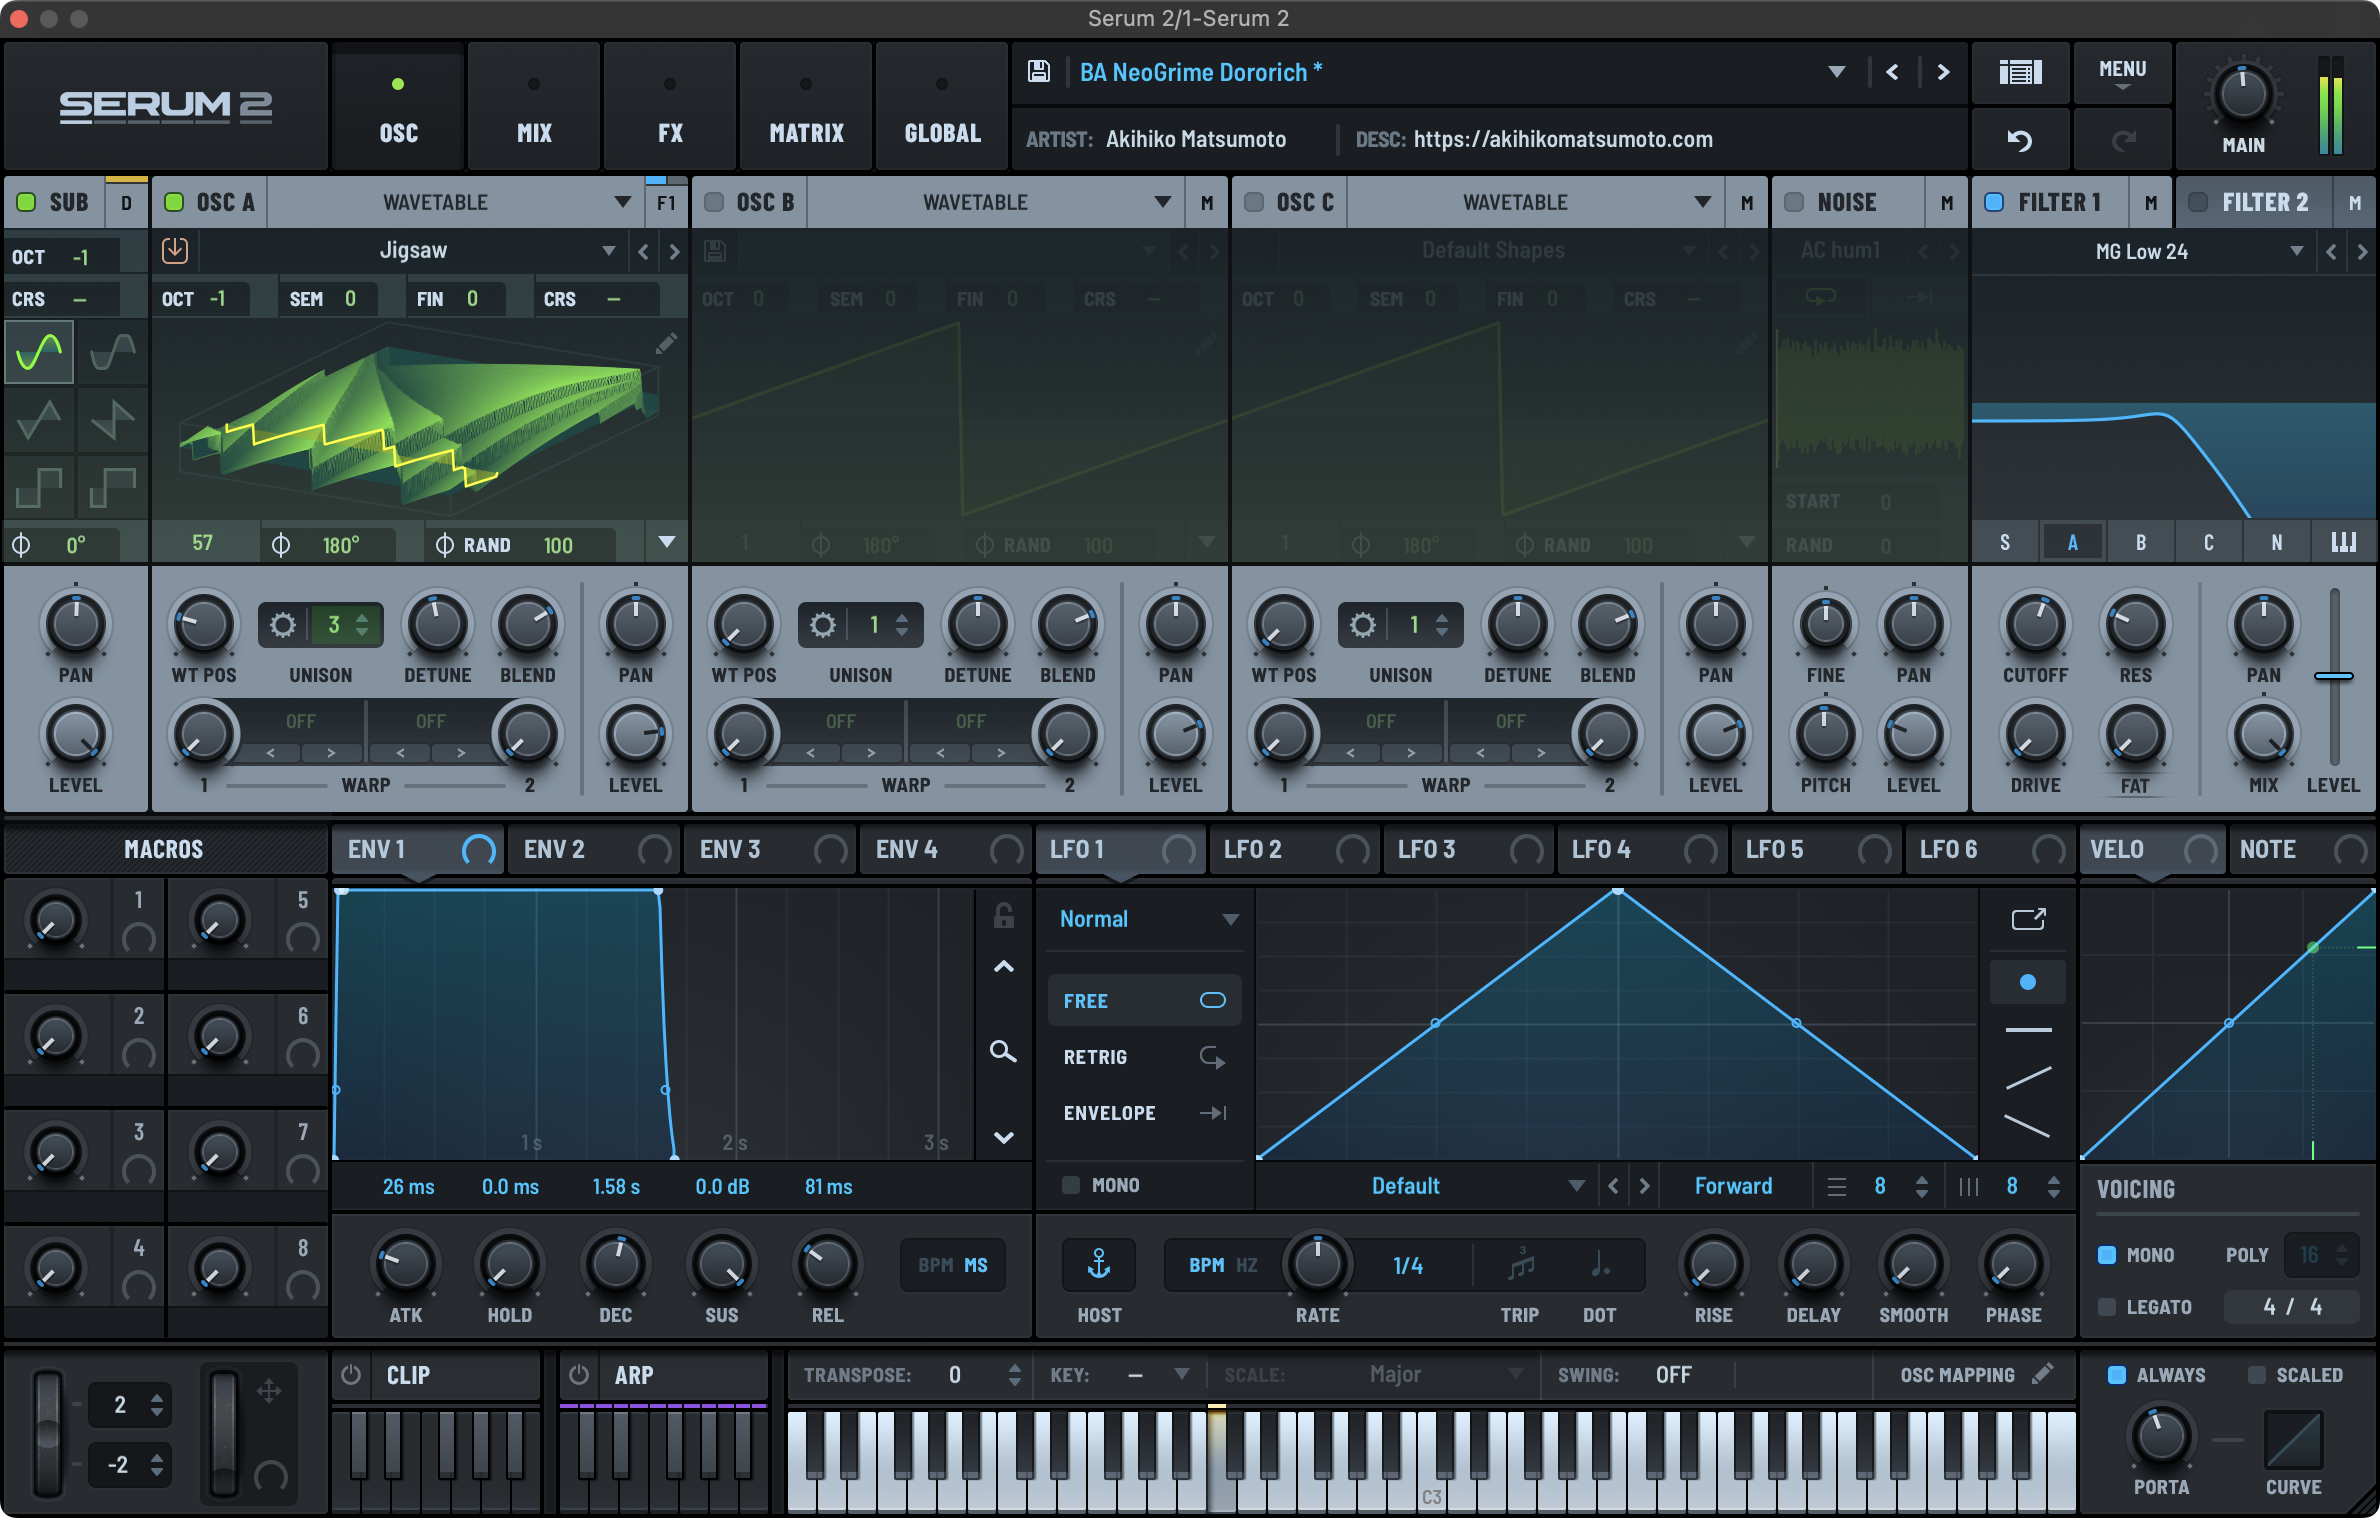Screen dimensions: 2380x1518
Task: Toggle the SUB oscillator on/off
Action: point(27,202)
